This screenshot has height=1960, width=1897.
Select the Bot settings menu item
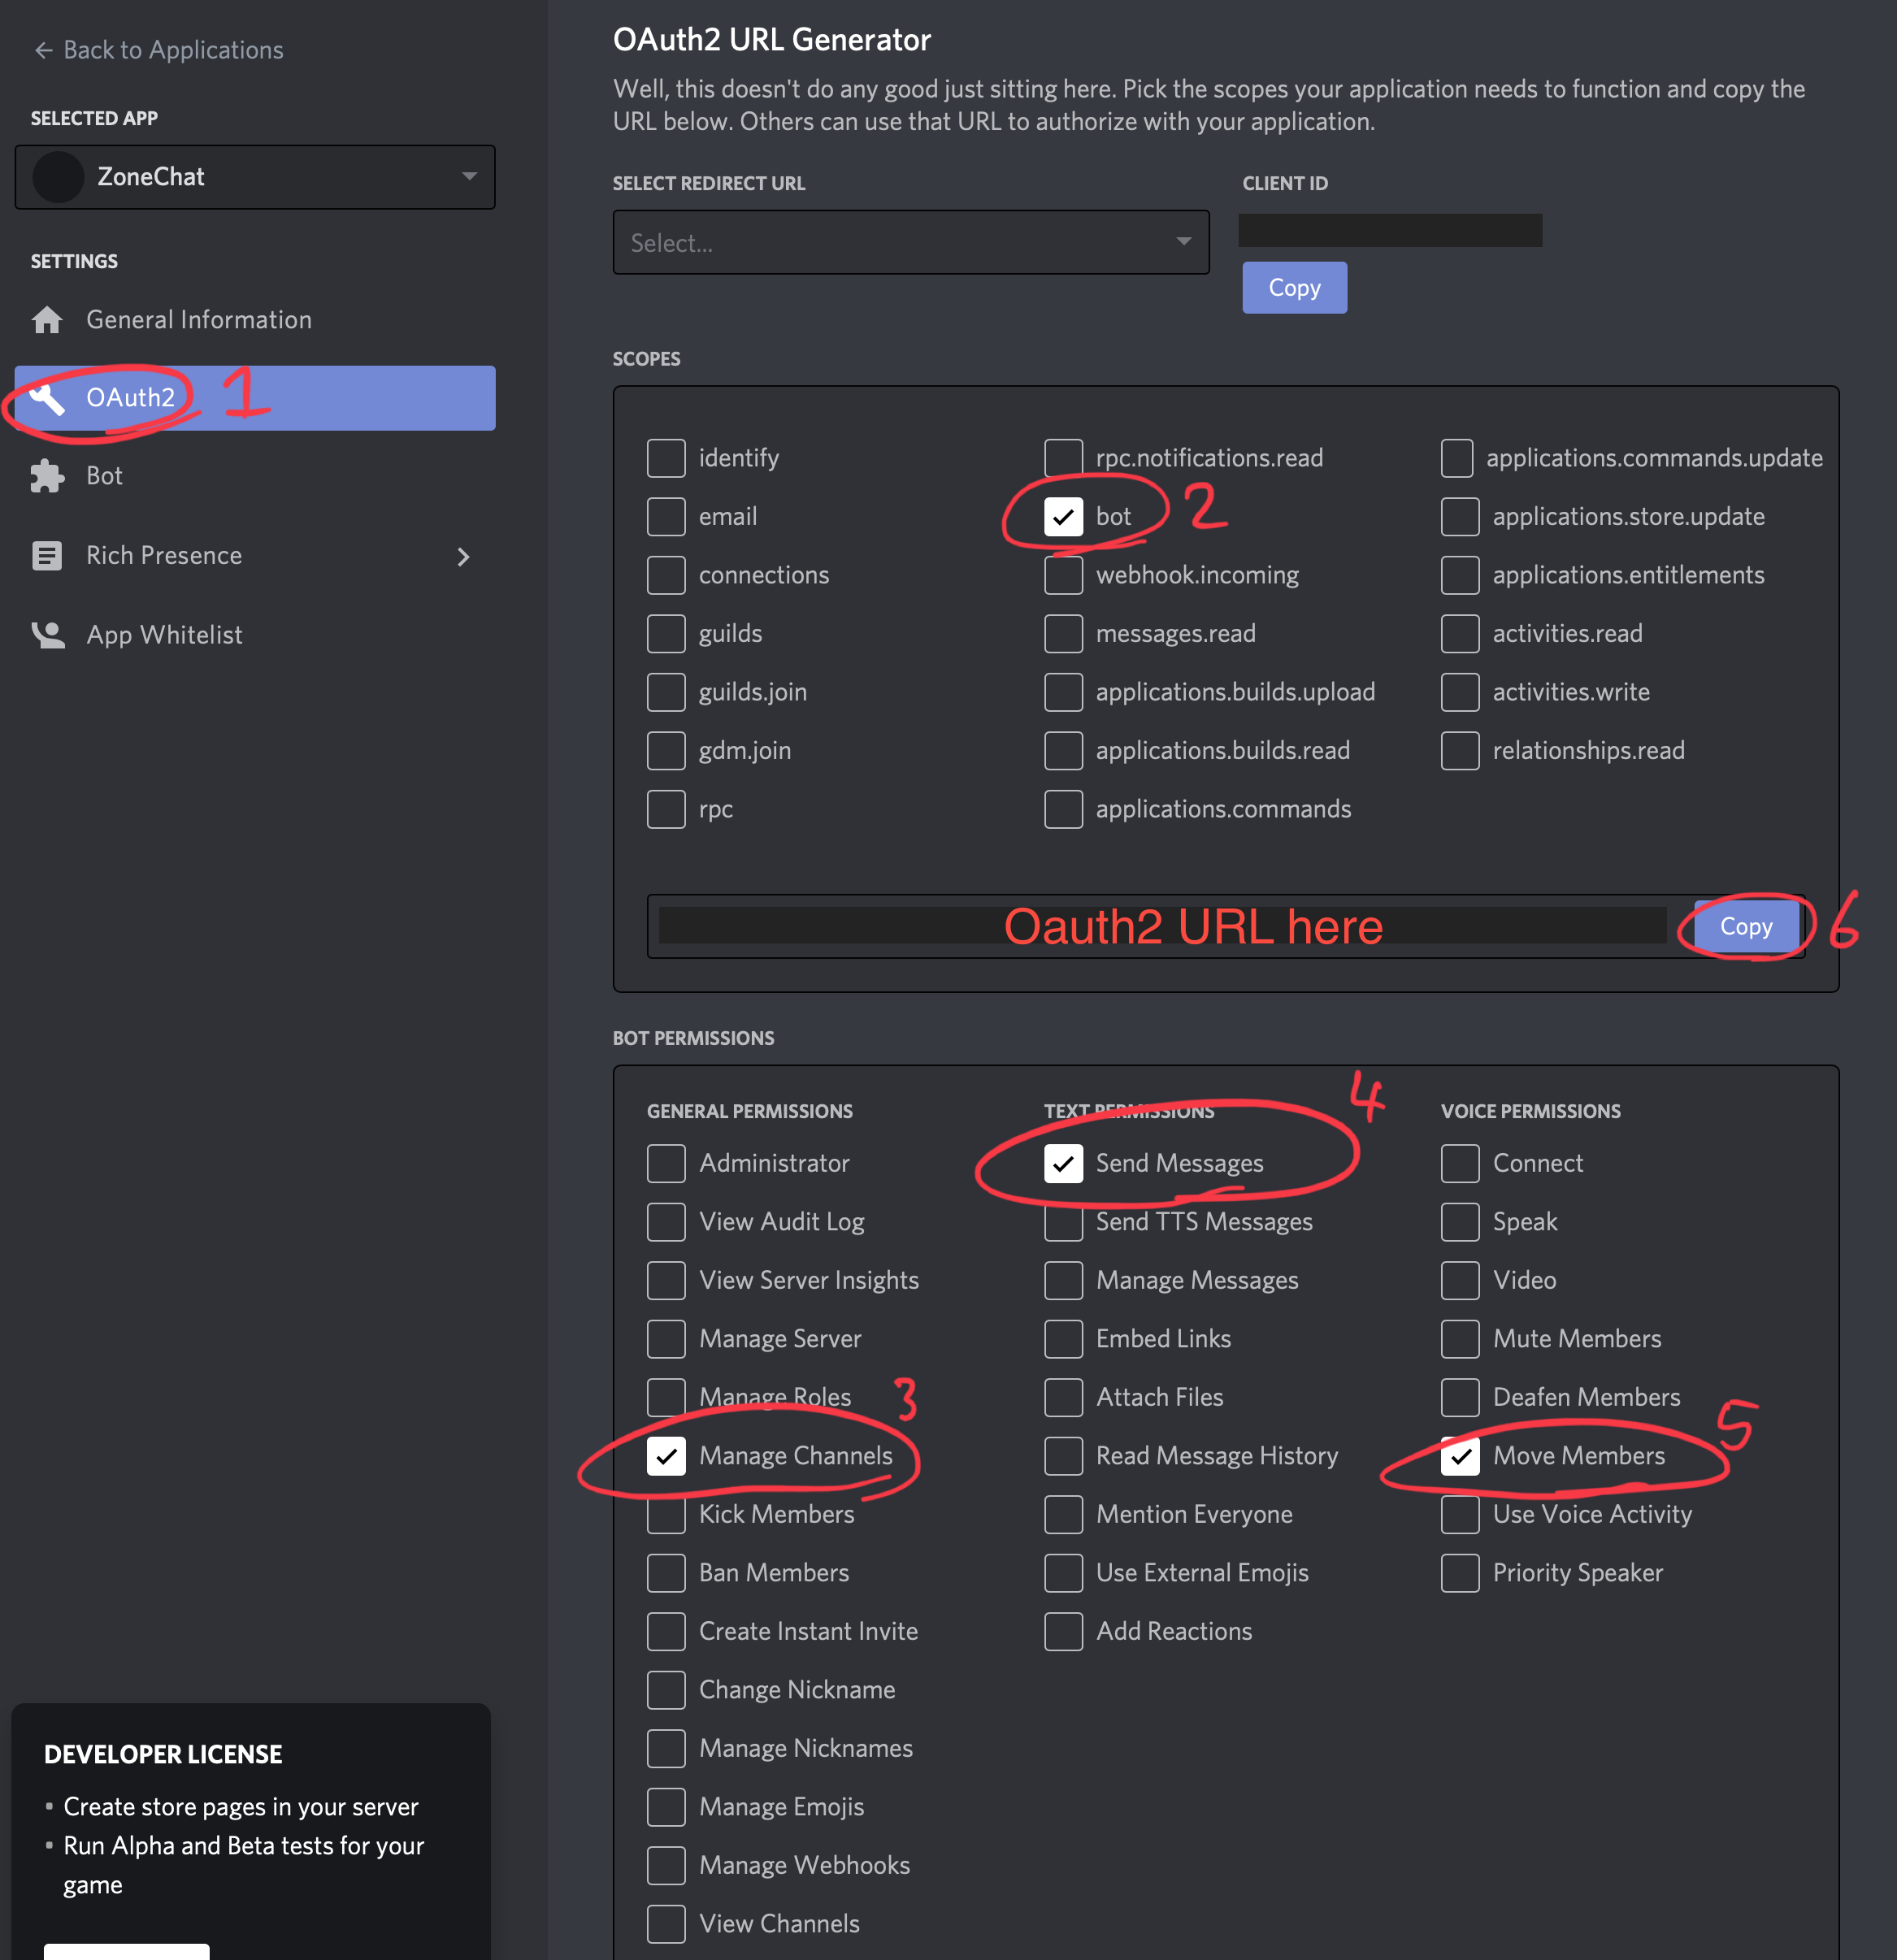point(105,476)
